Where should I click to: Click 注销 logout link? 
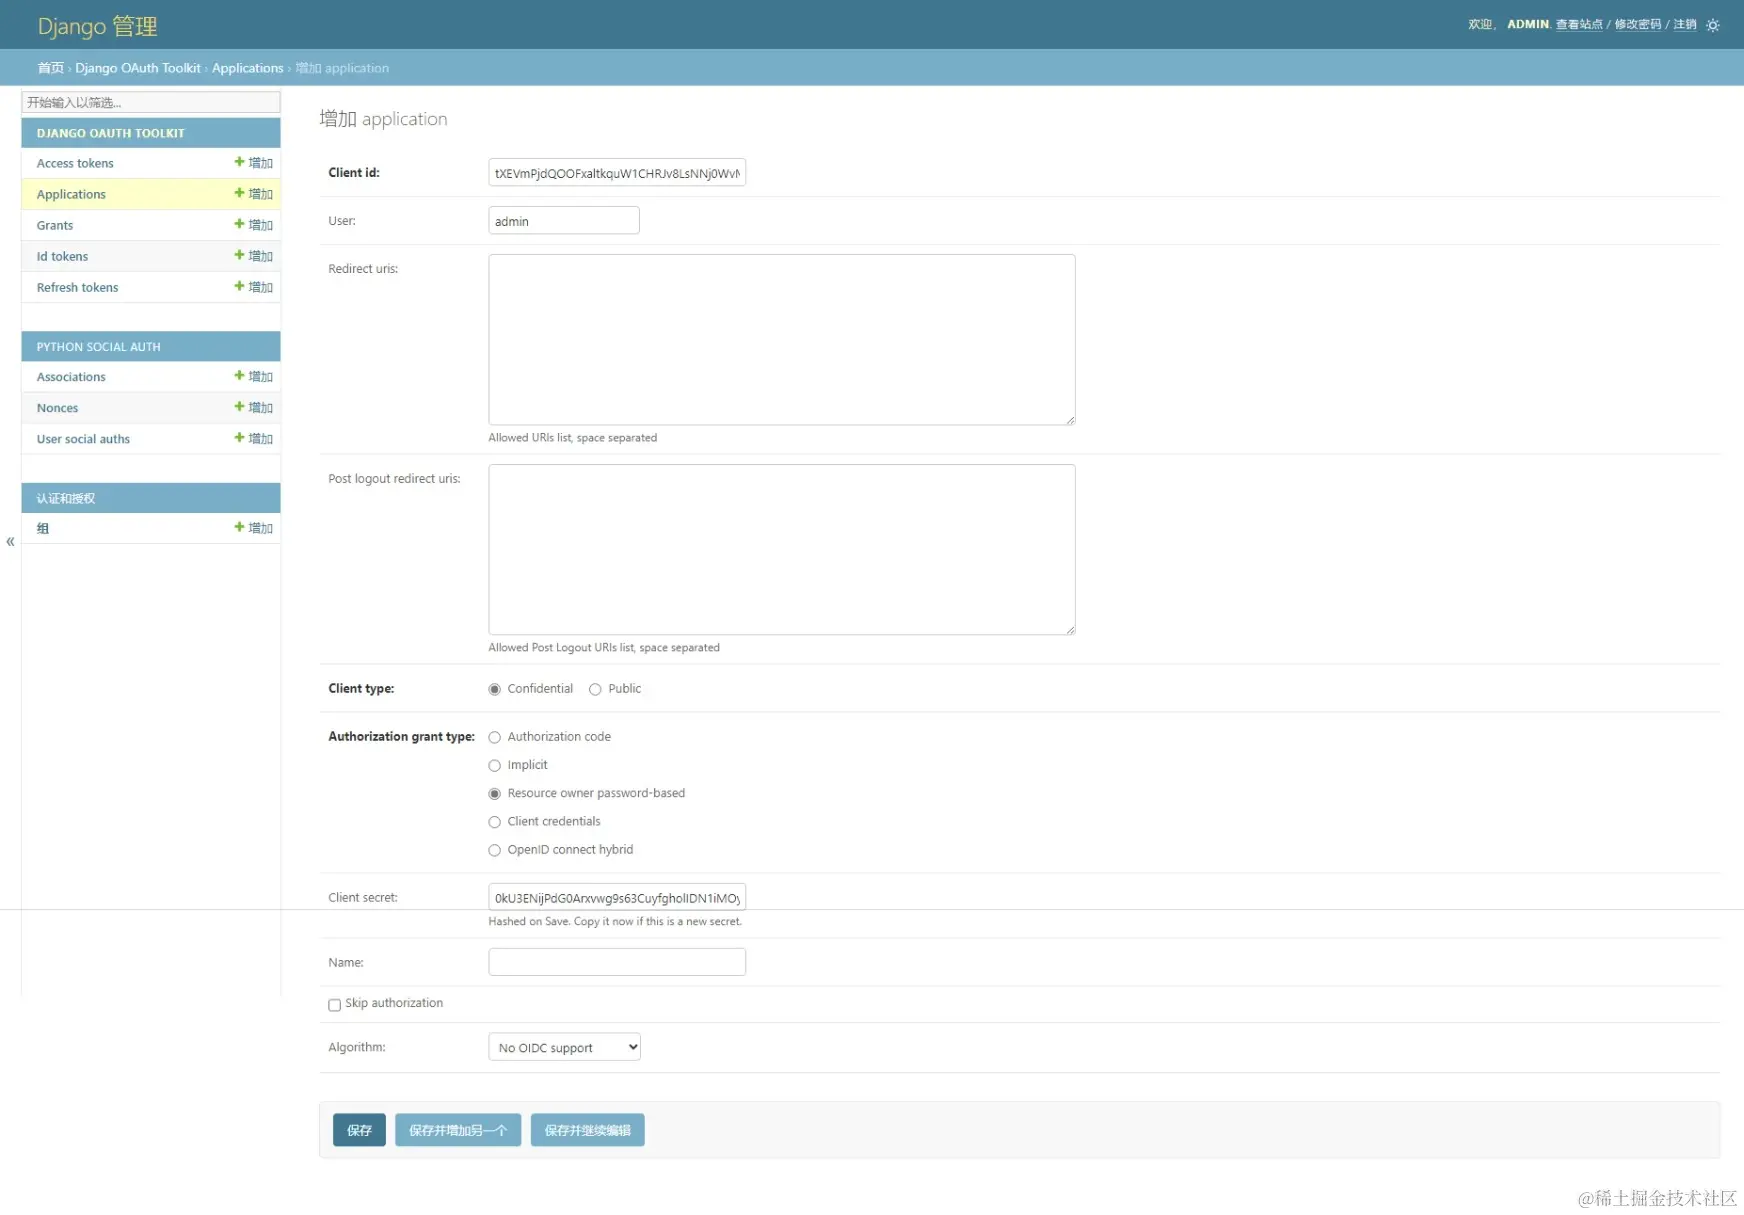coord(1685,25)
